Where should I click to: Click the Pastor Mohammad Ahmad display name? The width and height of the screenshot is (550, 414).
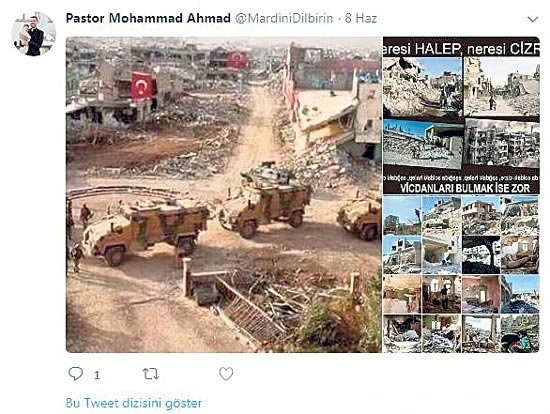coord(148,18)
